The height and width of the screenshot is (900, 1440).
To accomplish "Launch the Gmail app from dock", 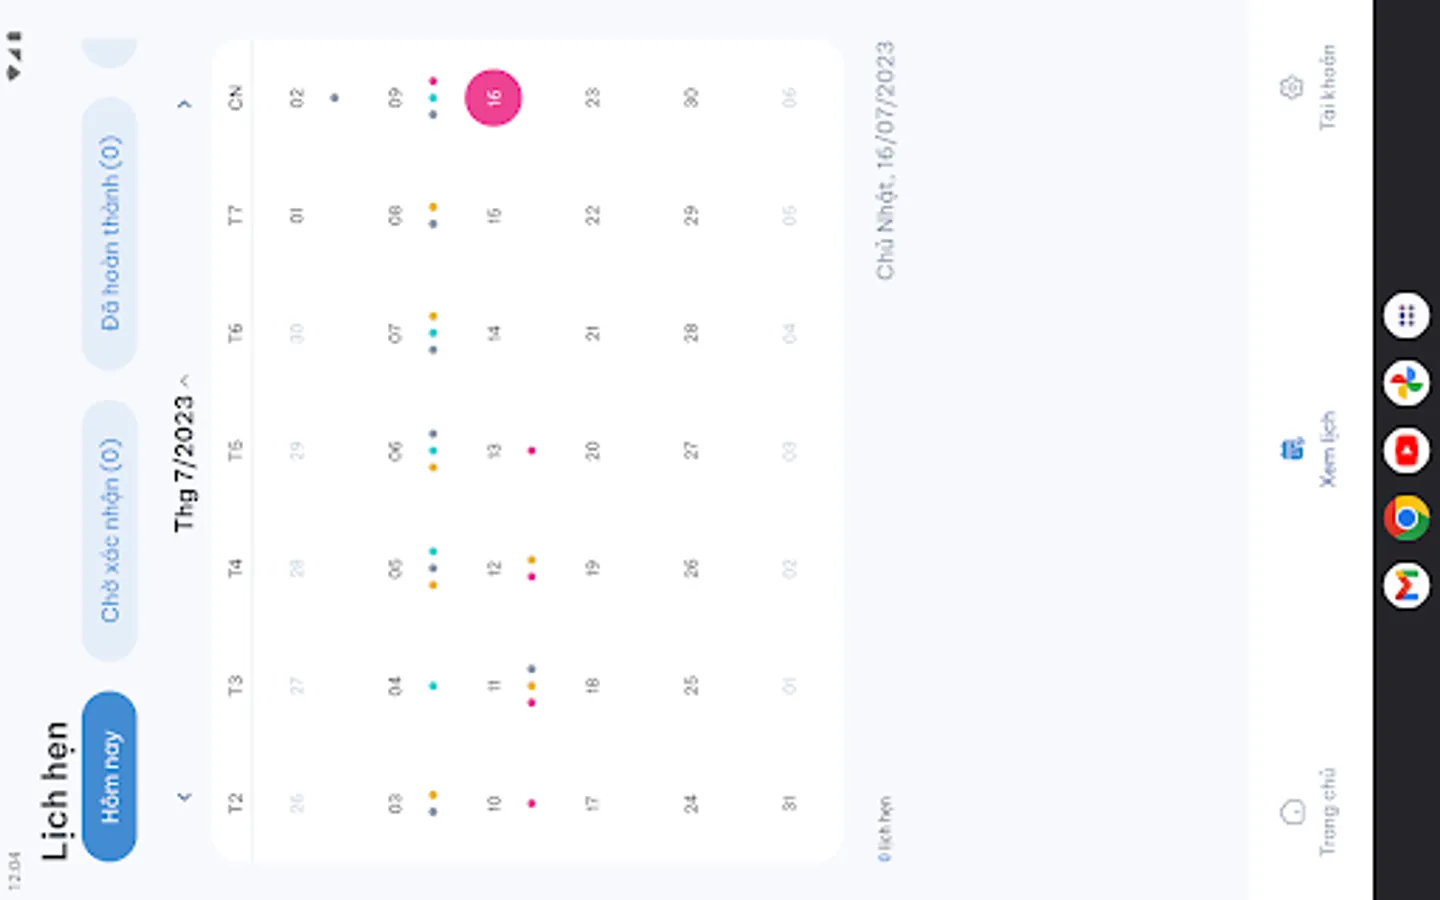I will pyautogui.click(x=1406, y=586).
